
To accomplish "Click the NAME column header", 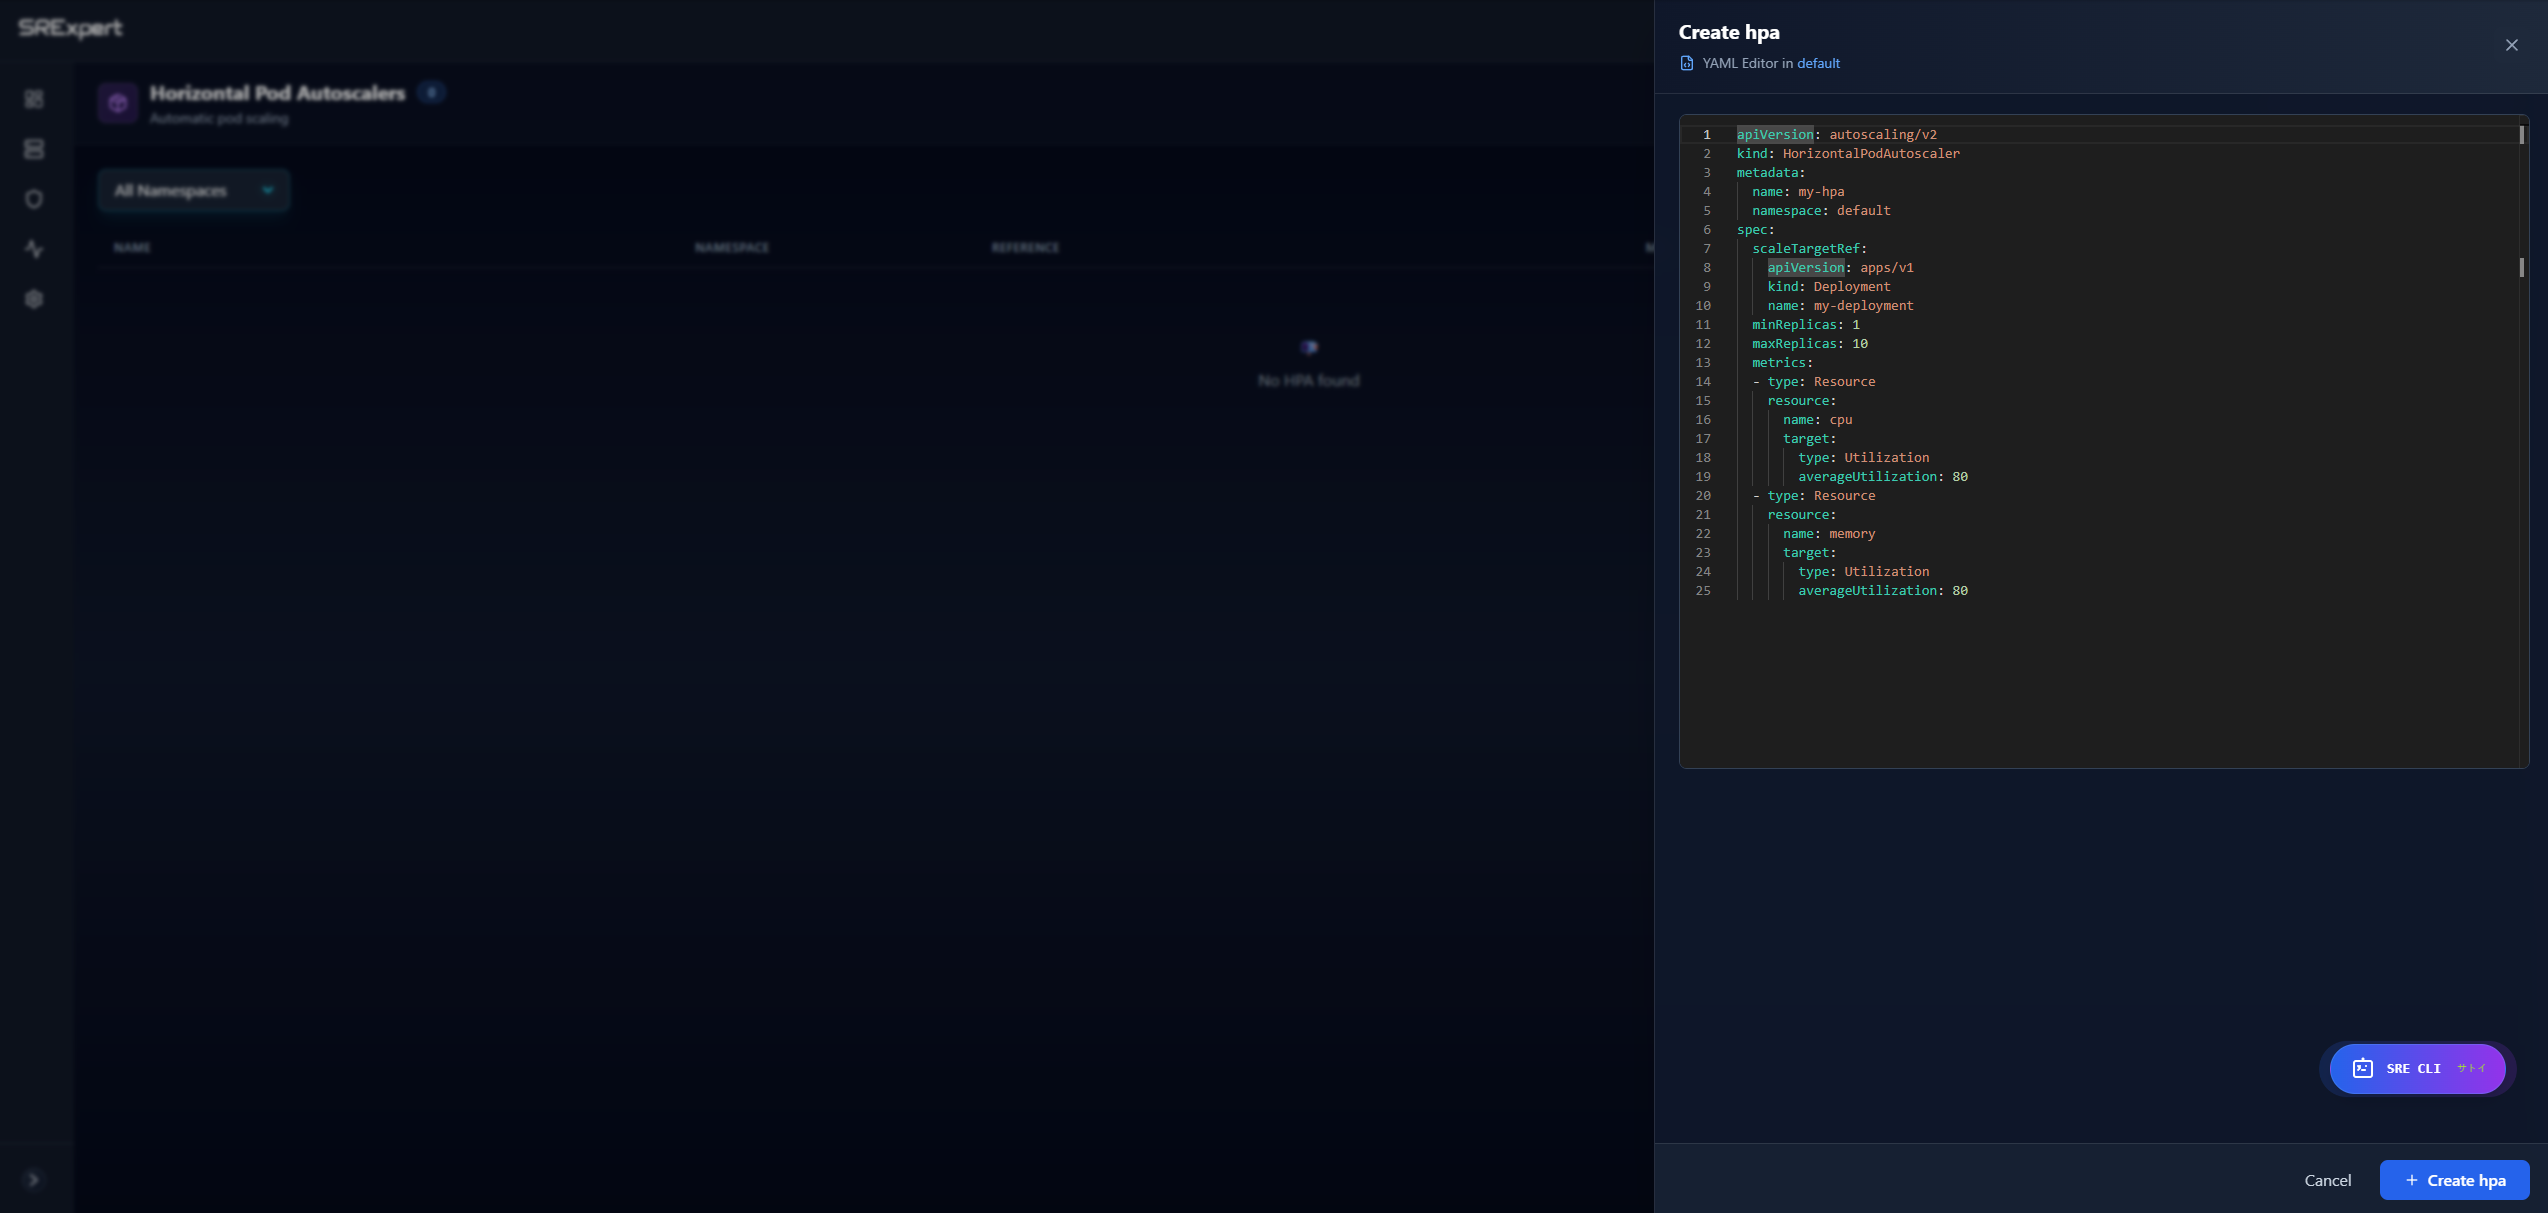I will coord(131,247).
